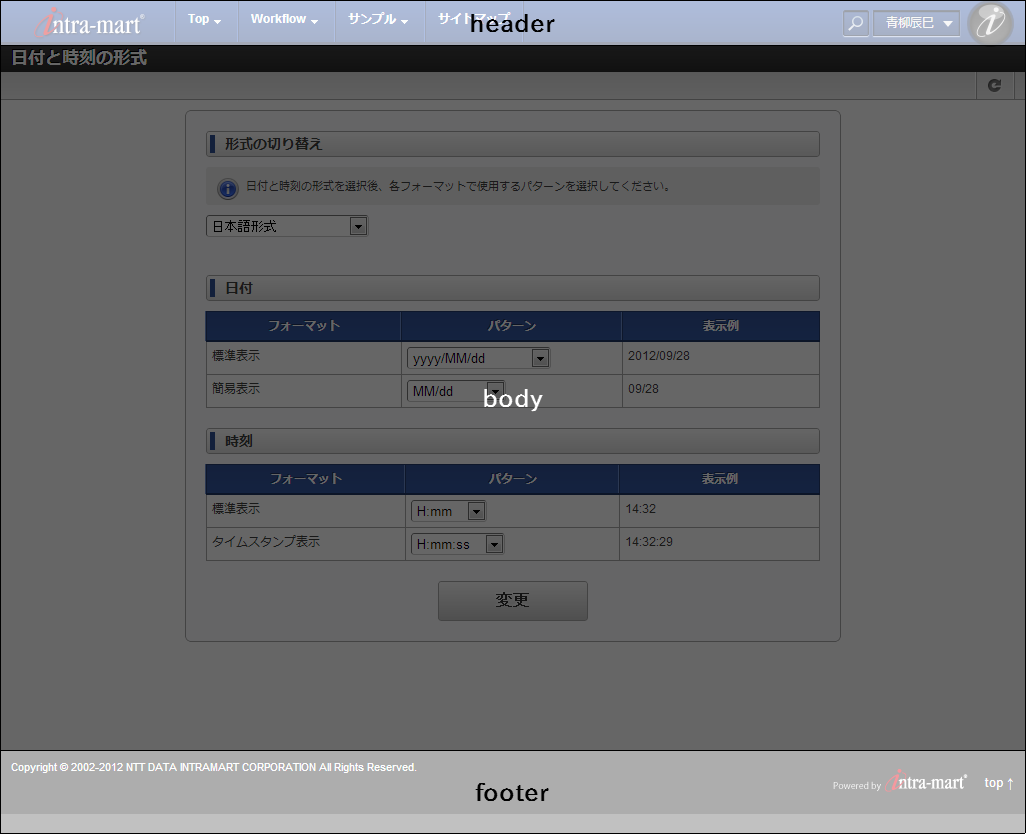
Task: Click the 2012/09/28 example value
Action: [659, 356]
